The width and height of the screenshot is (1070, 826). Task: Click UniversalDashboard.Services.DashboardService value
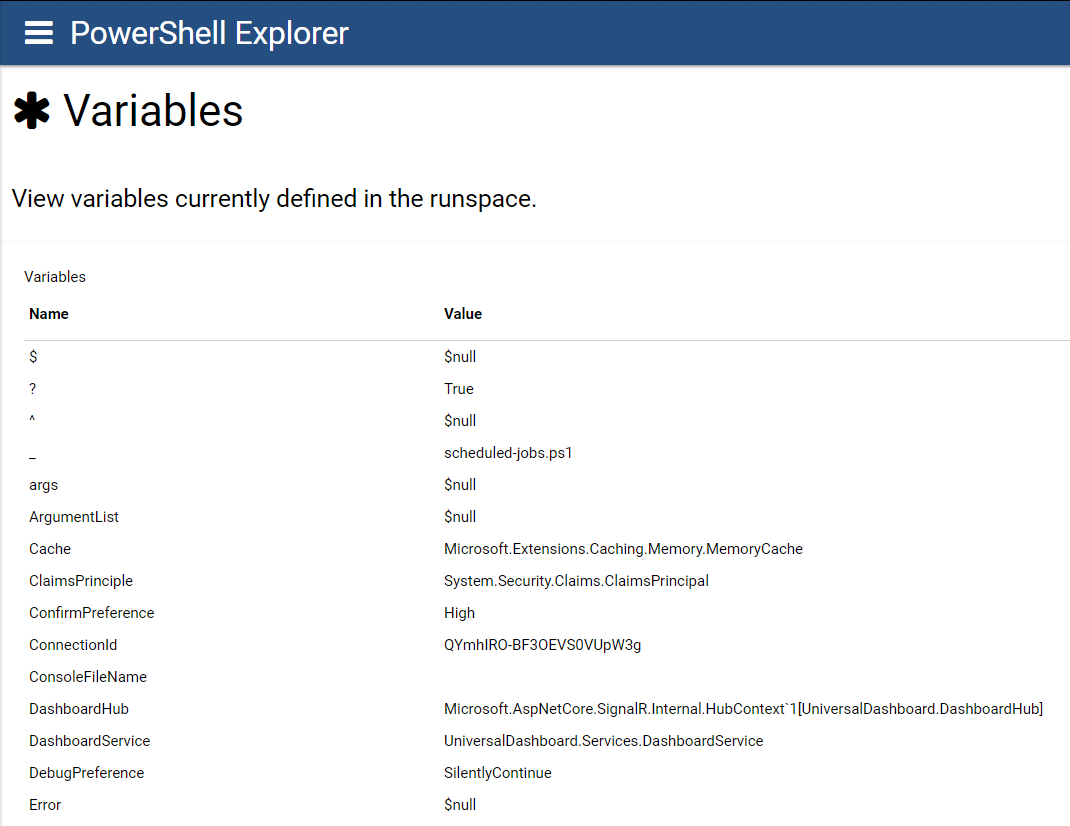click(x=603, y=741)
